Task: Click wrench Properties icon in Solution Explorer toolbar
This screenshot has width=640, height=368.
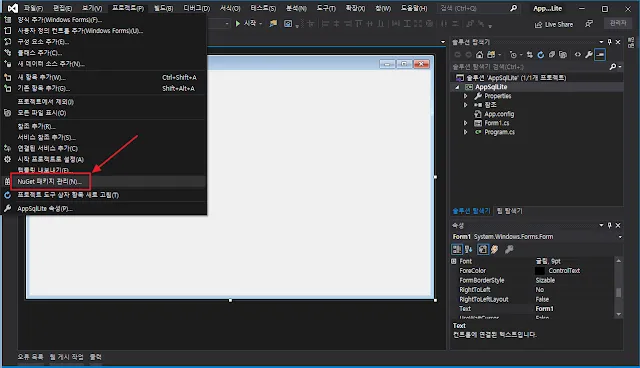Action: tap(589, 55)
